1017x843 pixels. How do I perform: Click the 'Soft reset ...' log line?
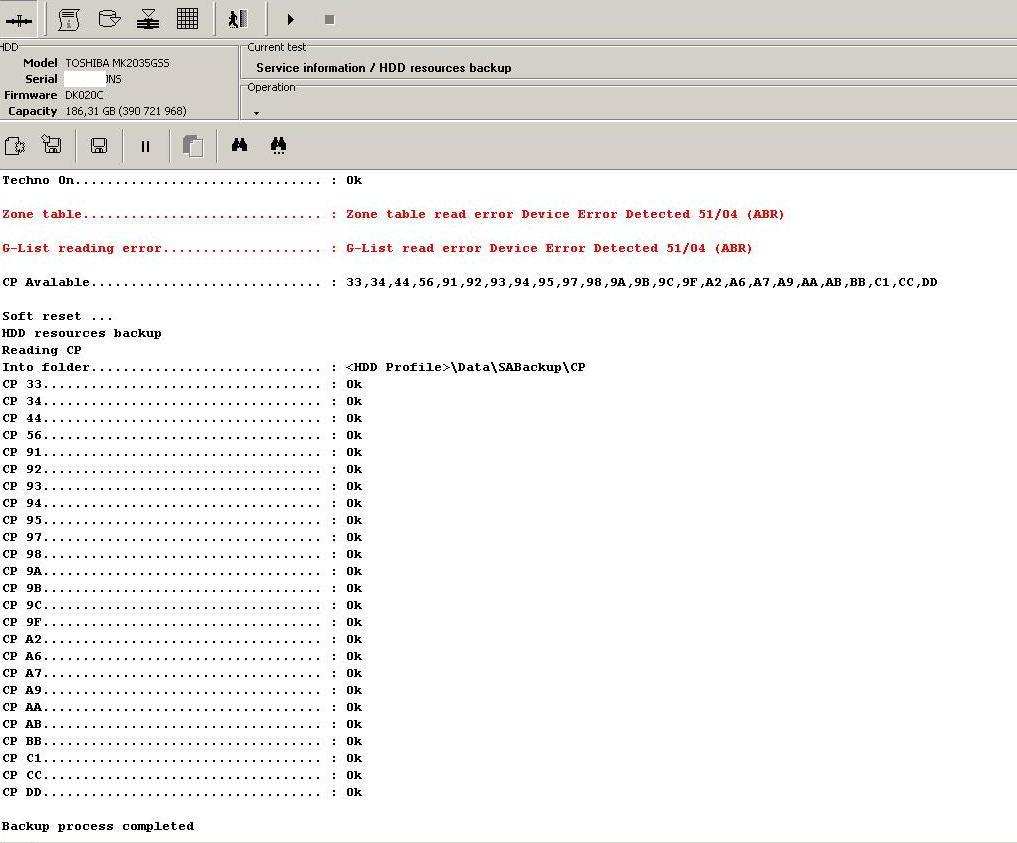point(57,316)
